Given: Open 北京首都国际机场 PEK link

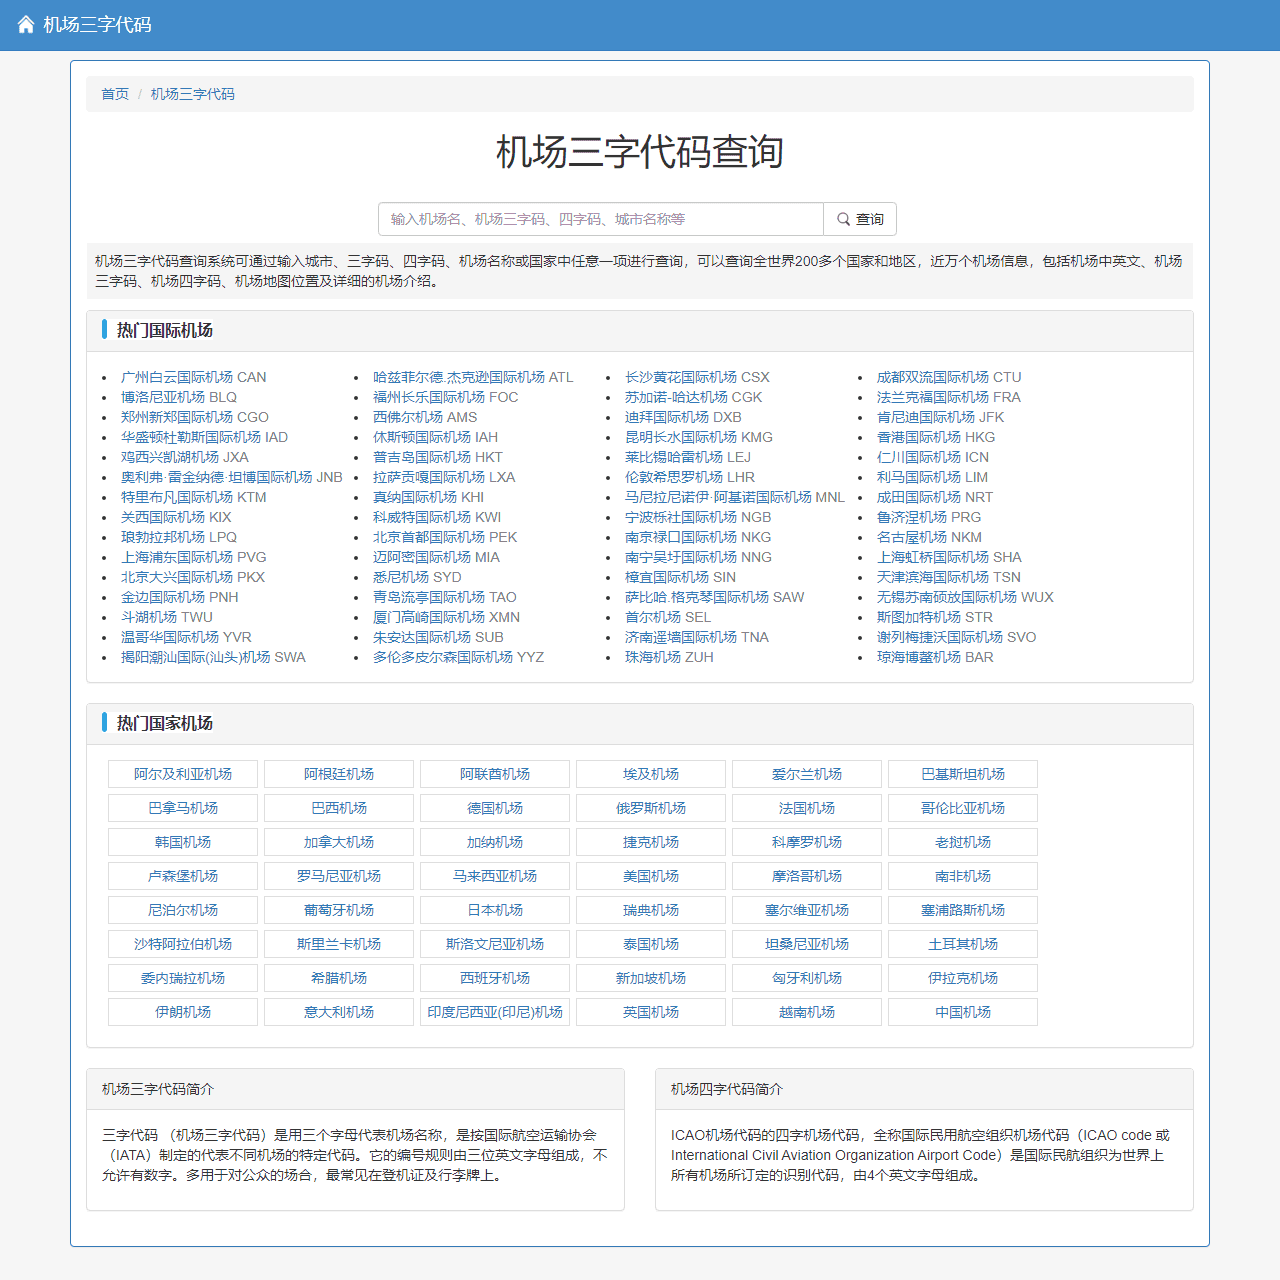Looking at the screenshot, I should 444,537.
